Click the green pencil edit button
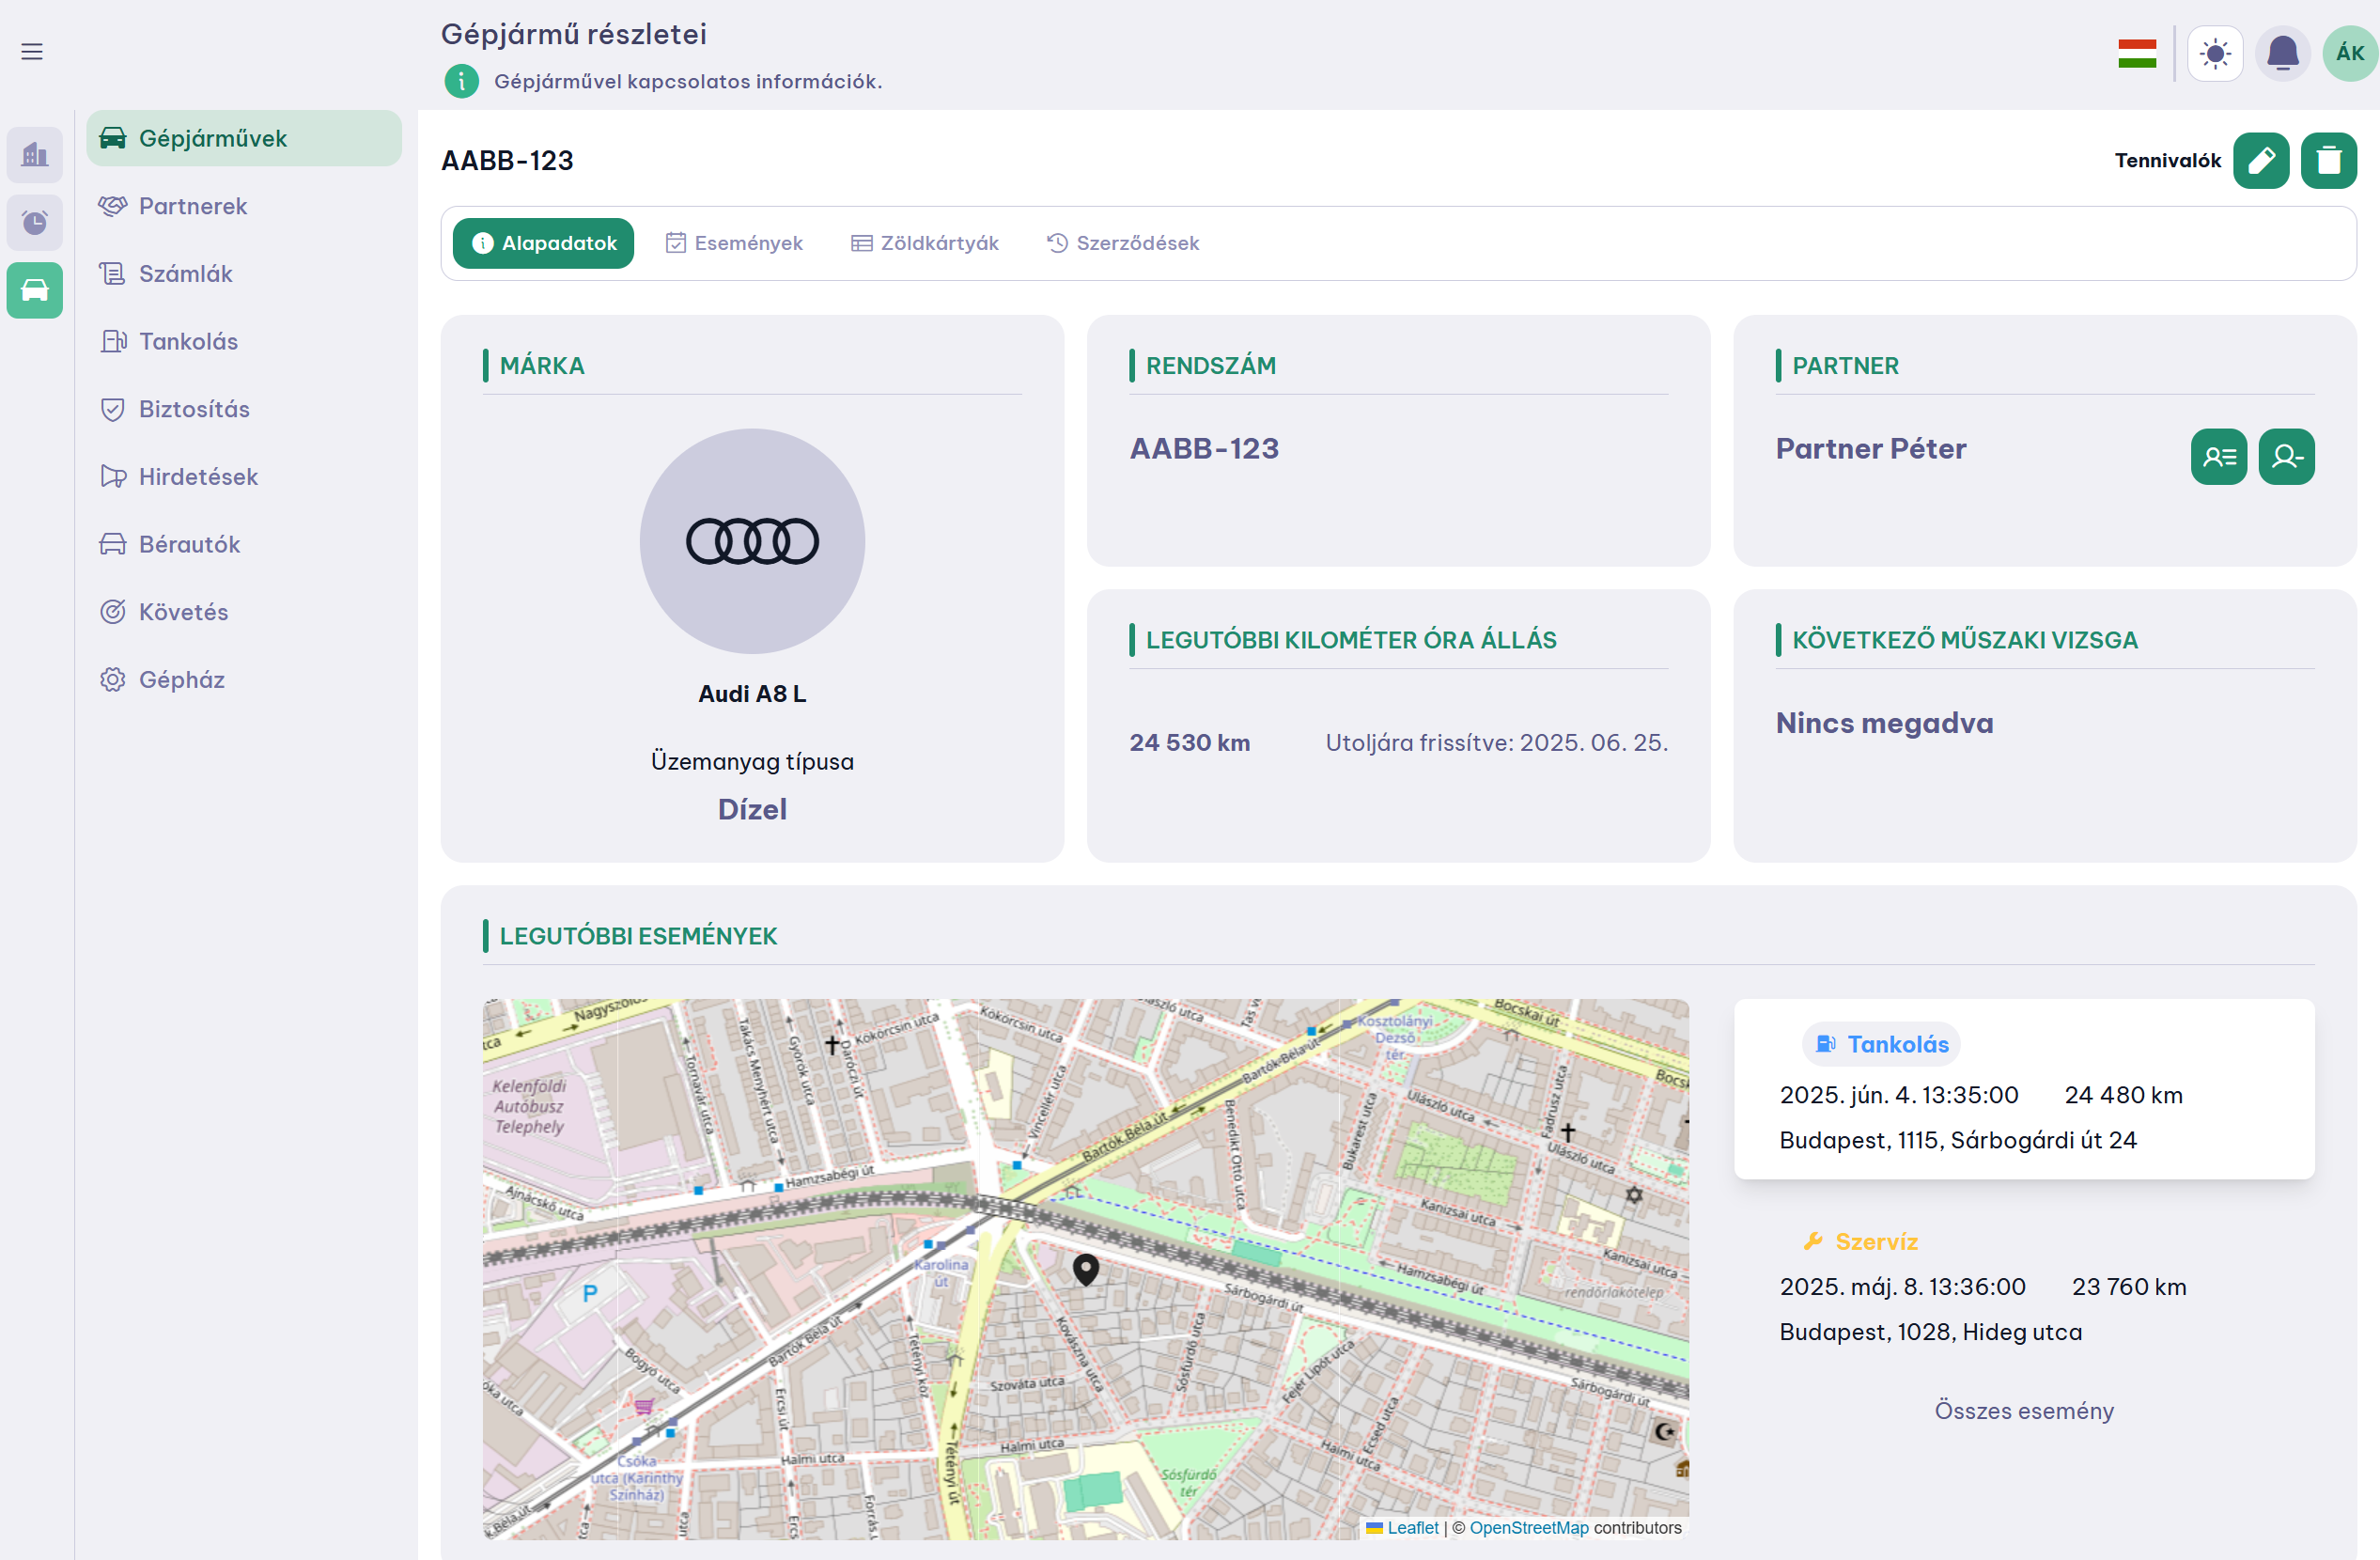 point(2261,160)
